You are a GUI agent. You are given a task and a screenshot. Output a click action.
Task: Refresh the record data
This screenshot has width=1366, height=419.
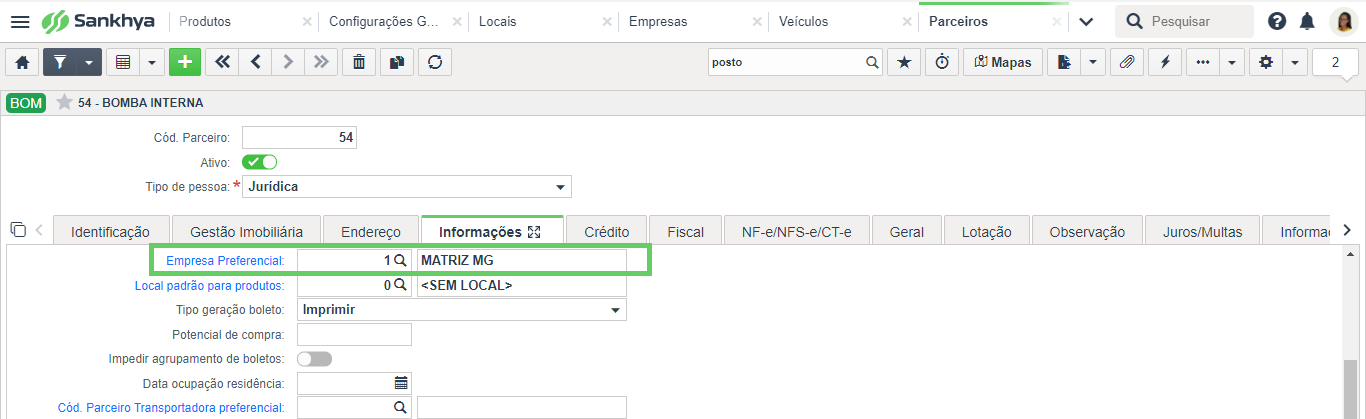pyautogui.click(x=435, y=62)
